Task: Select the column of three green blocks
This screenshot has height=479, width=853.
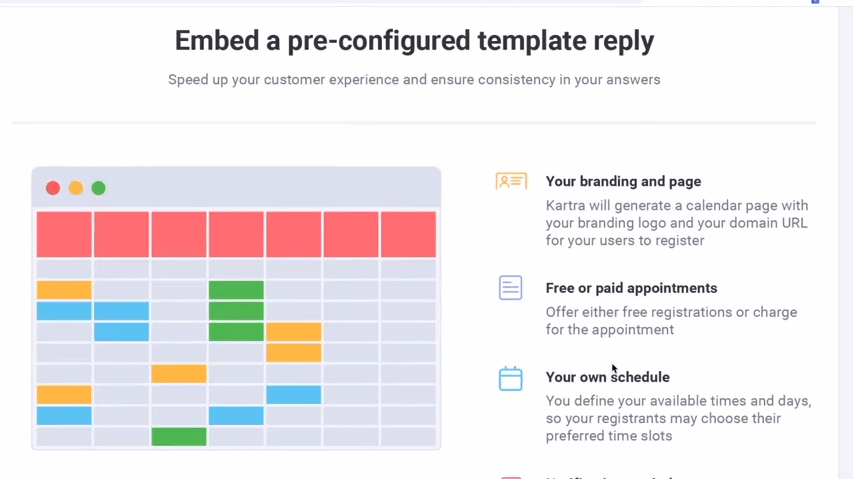Action: click(236, 311)
